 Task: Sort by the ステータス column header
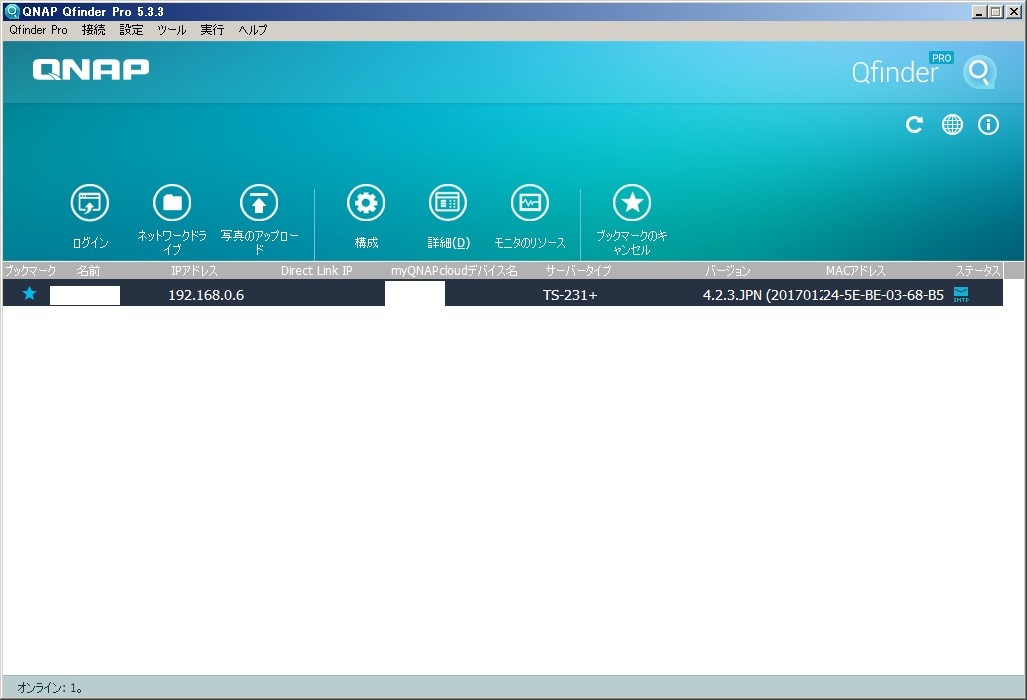(x=977, y=270)
